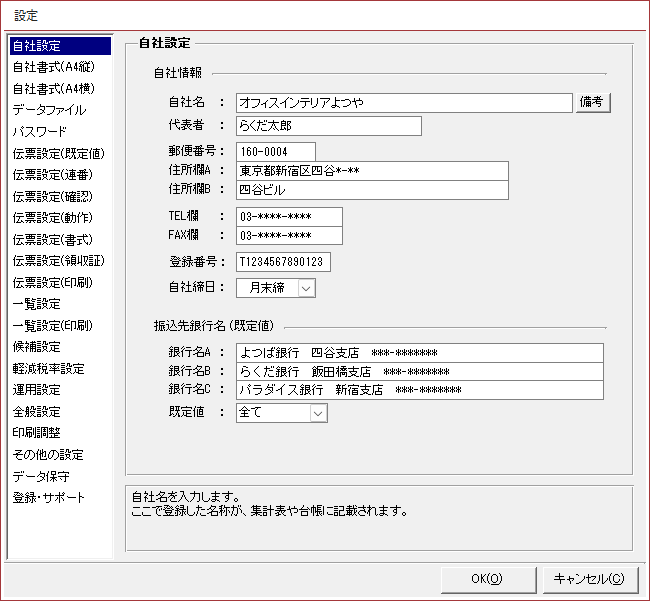Image resolution: width=650 pixels, height=601 pixels.
Task: Open the 自社締日 dropdown
Action: [x=306, y=288]
